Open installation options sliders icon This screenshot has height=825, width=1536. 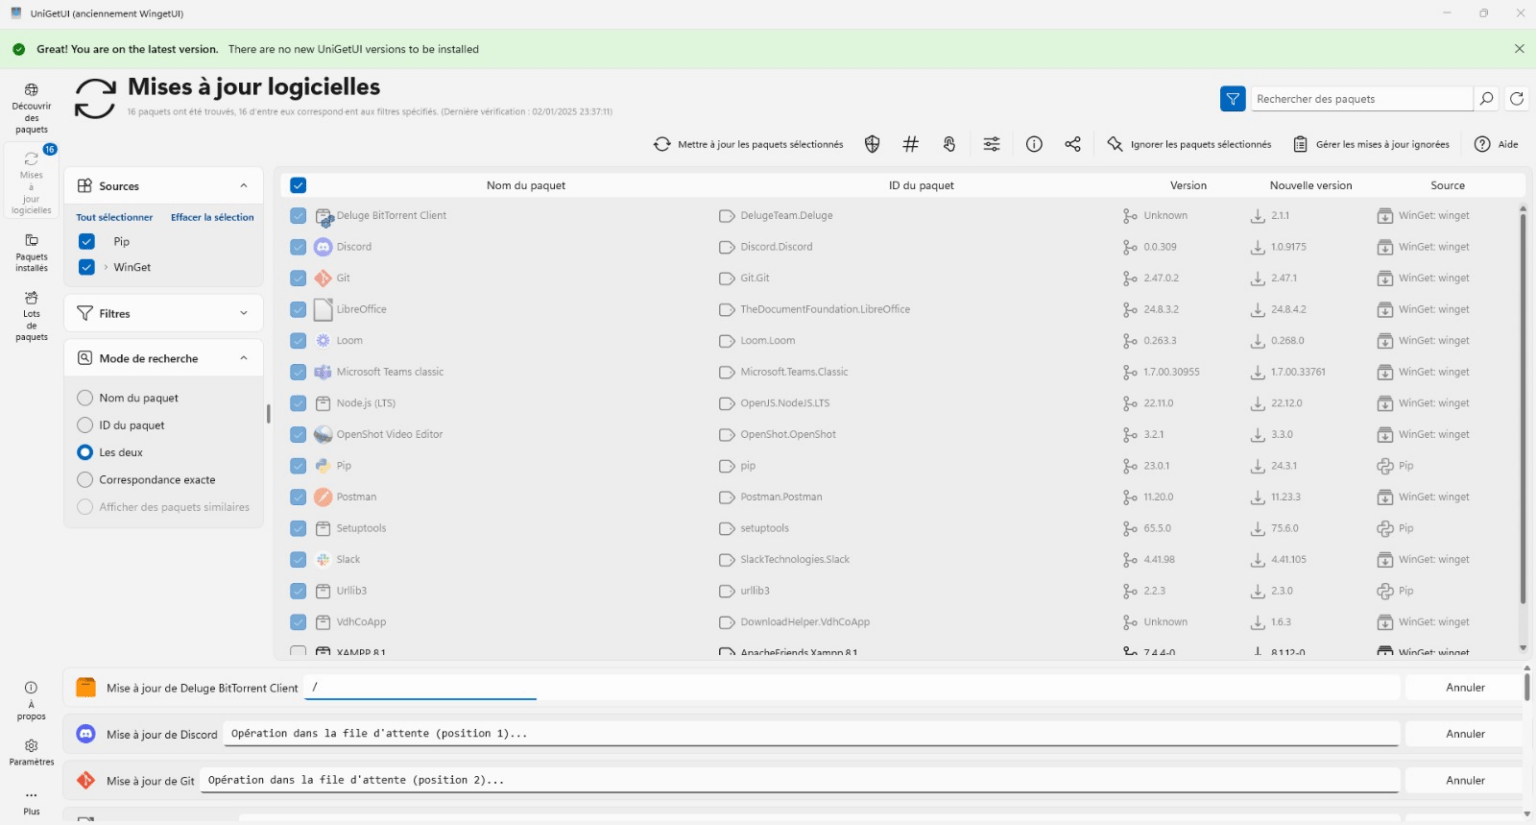(991, 144)
